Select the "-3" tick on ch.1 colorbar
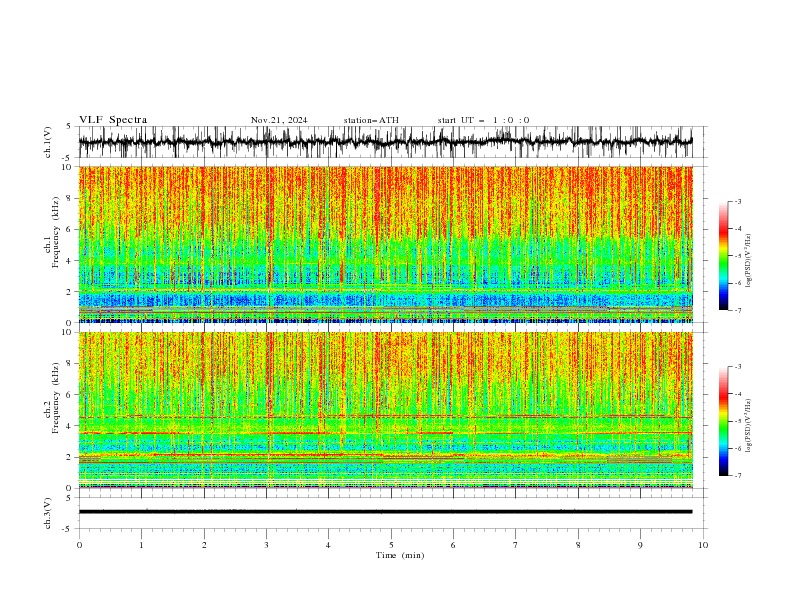The width and height of the screenshot is (792, 612). 737,201
